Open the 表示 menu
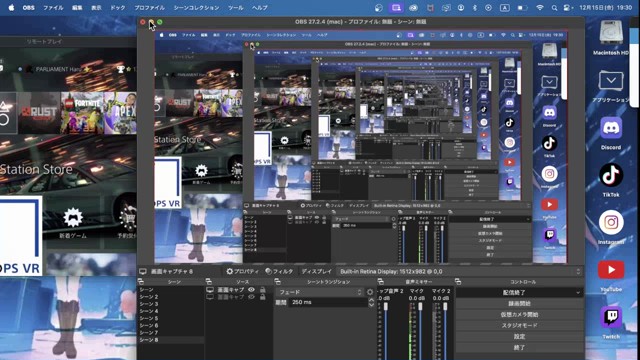Image resolution: width=640 pixels, height=360 pixels. pyautogui.click(x=96, y=8)
